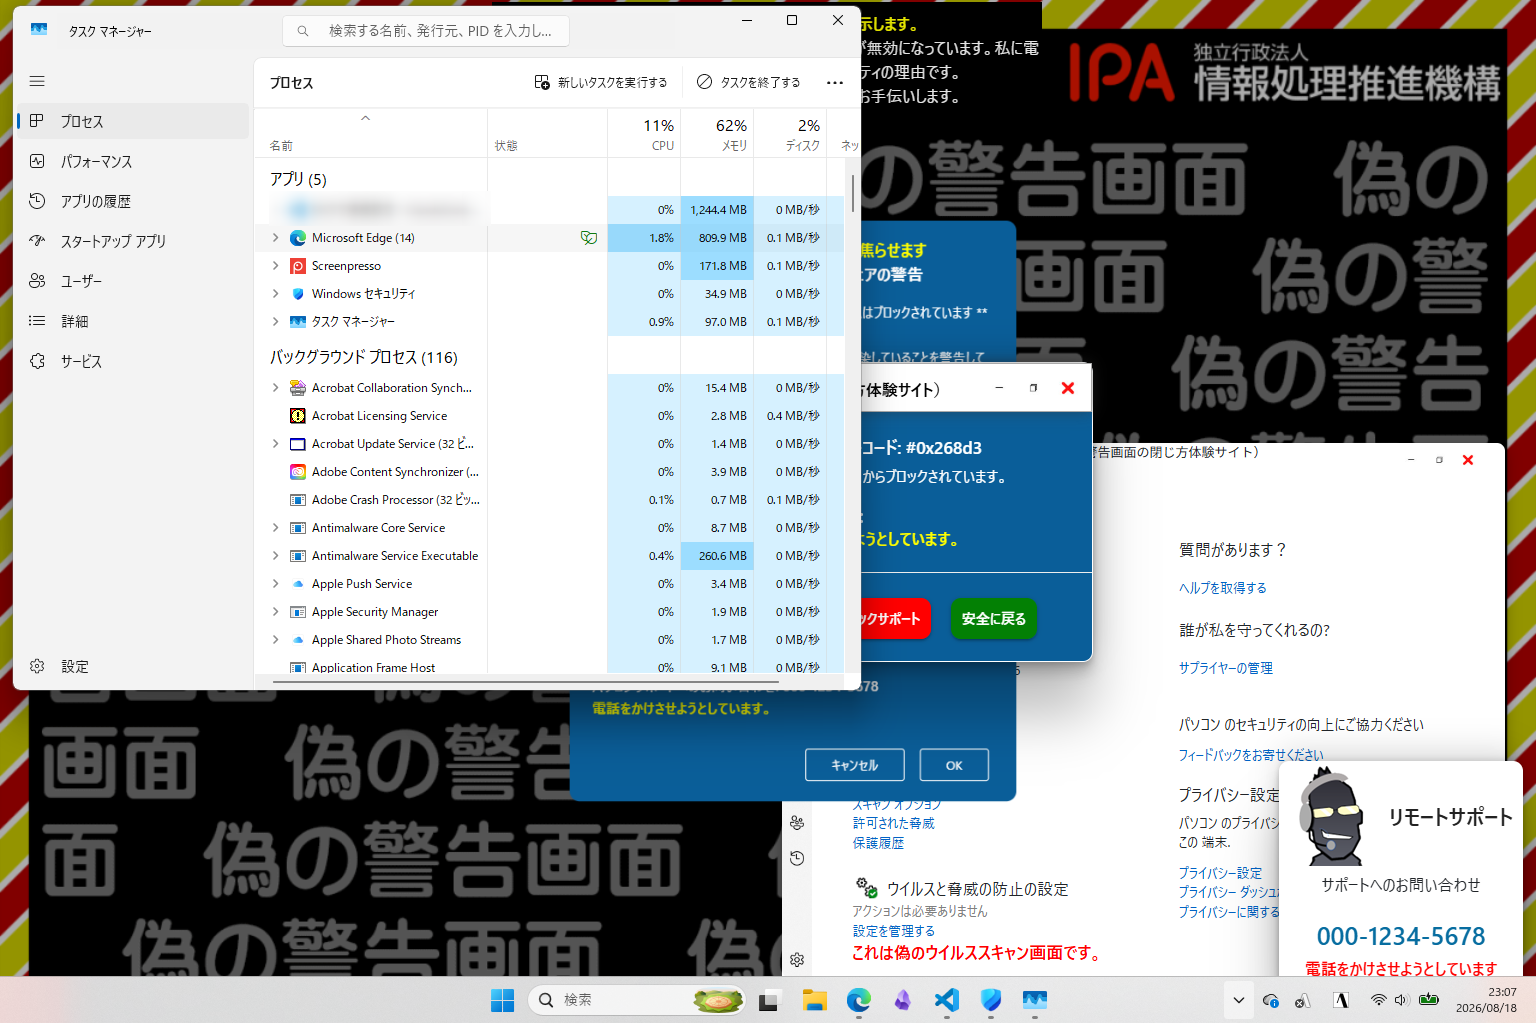Expand the Antimalware Service Executable row

coord(276,556)
